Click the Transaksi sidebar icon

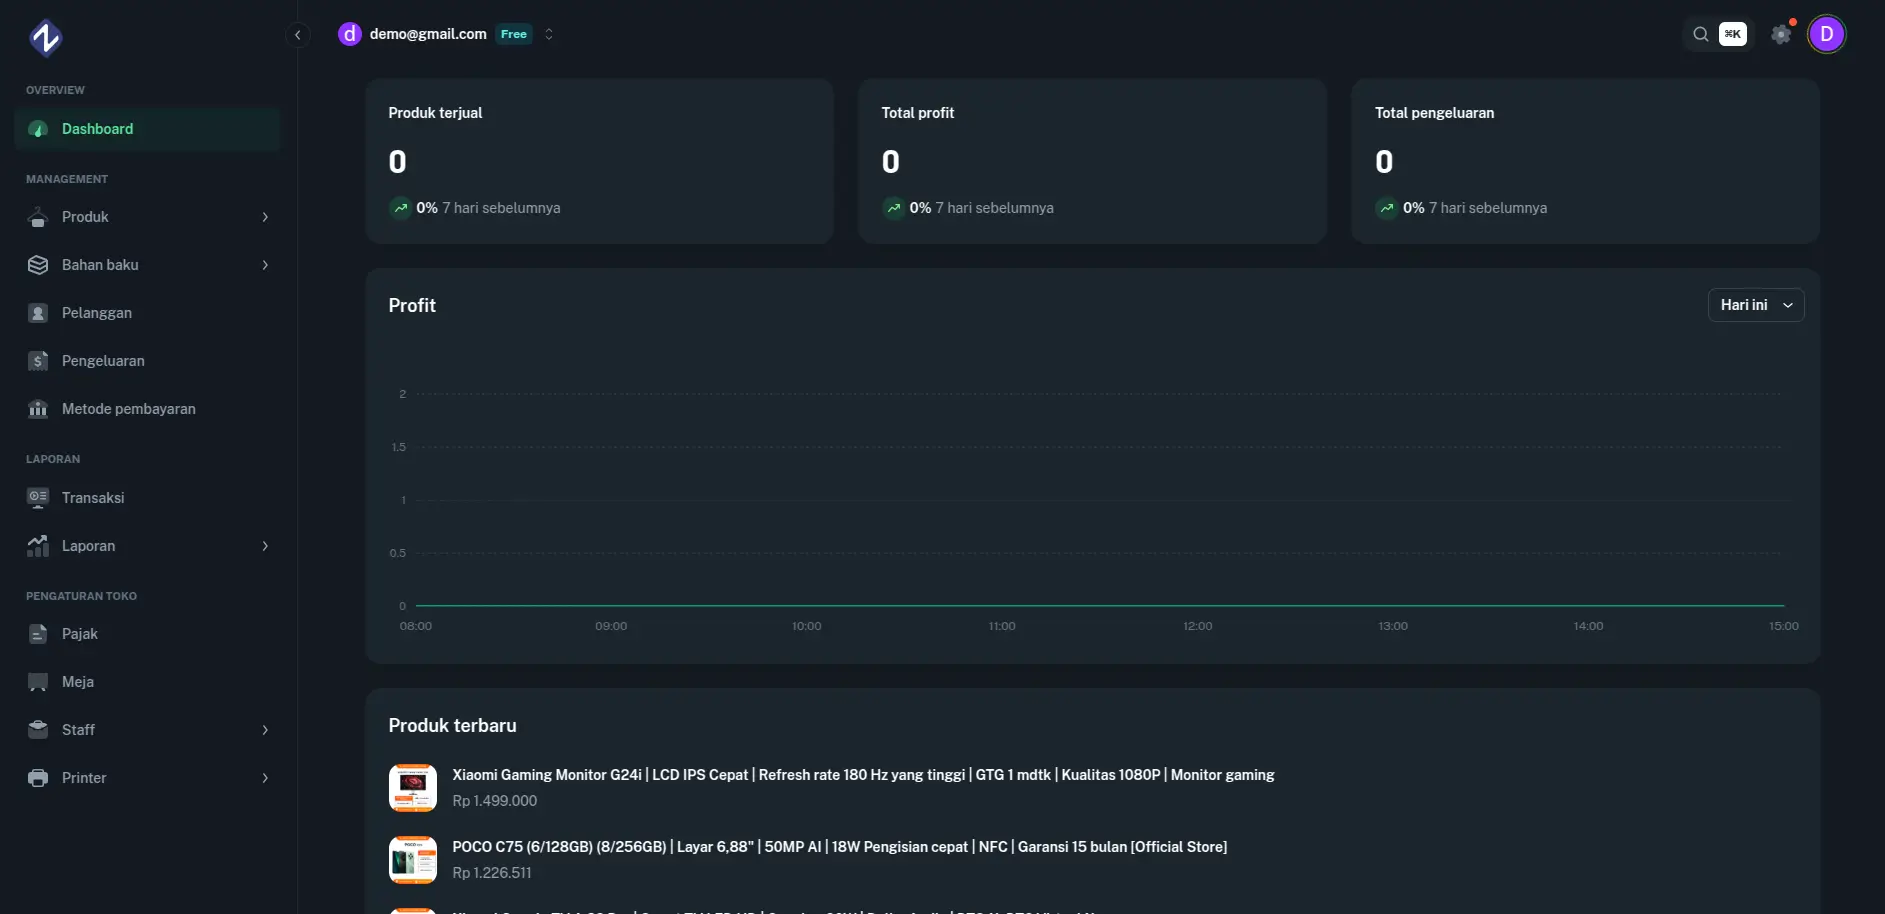point(38,498)
